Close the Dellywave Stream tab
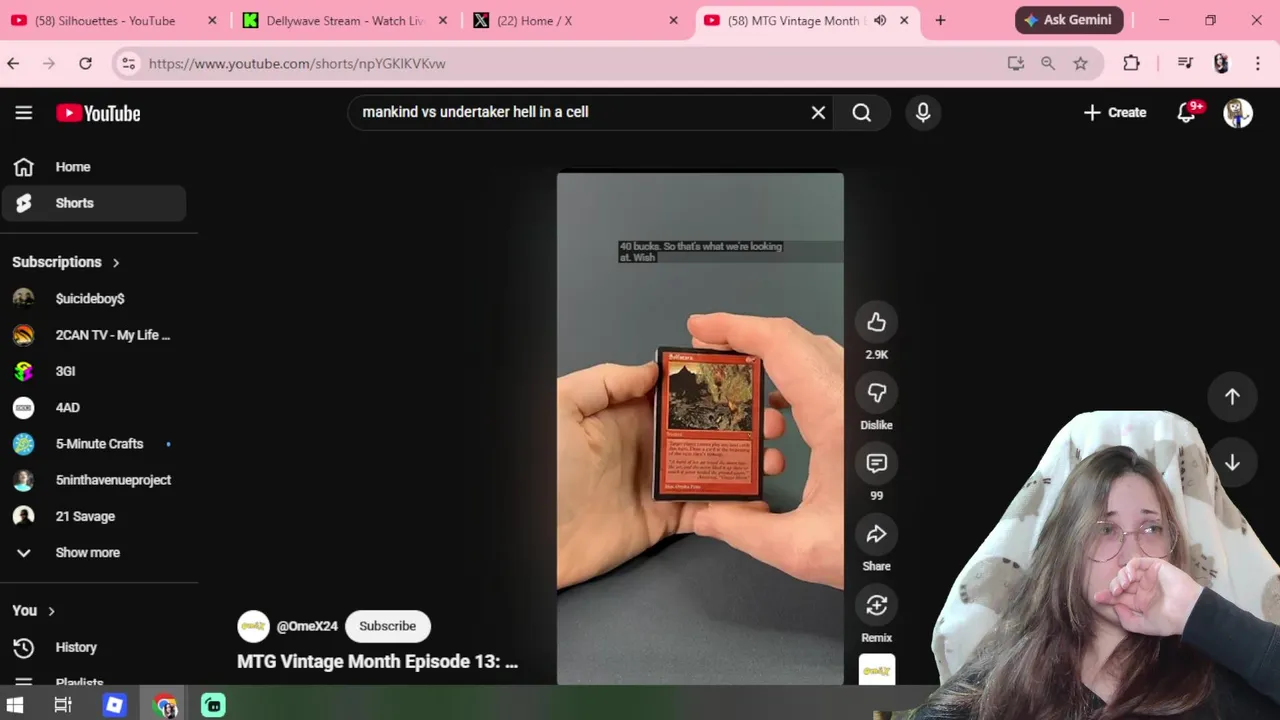This screenshot has width=1280, height=720. [x=443, y=20]
